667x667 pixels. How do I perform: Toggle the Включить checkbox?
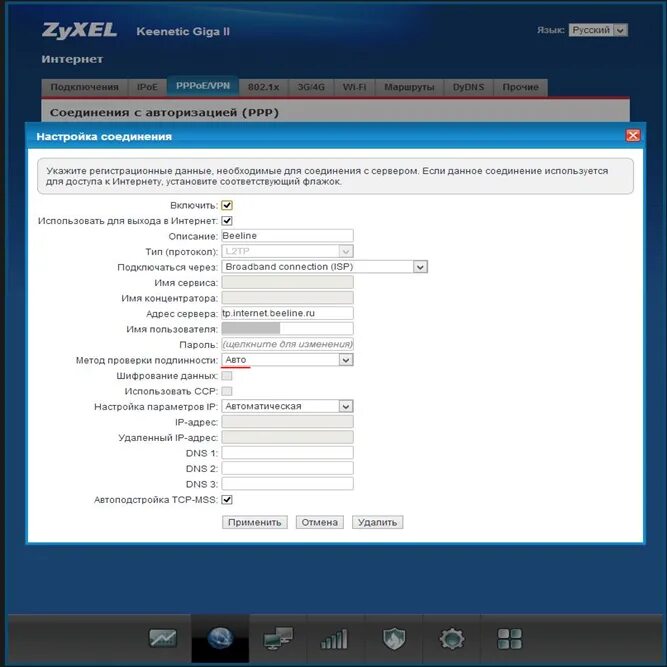227,205
